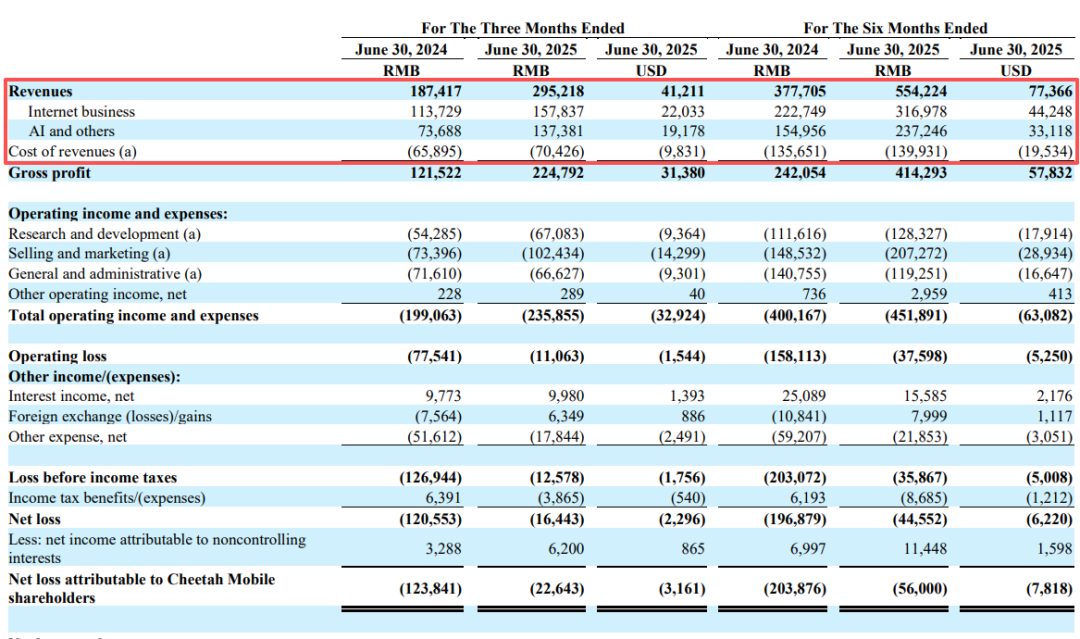Viewport: 1080px width, 639px height.
Task: Click the Operating loss row label
Action: point(58,356)
